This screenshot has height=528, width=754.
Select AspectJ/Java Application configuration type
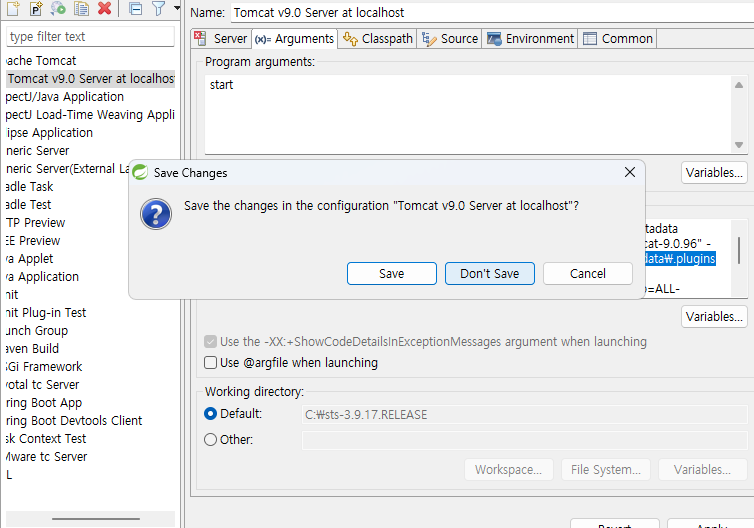64,97
